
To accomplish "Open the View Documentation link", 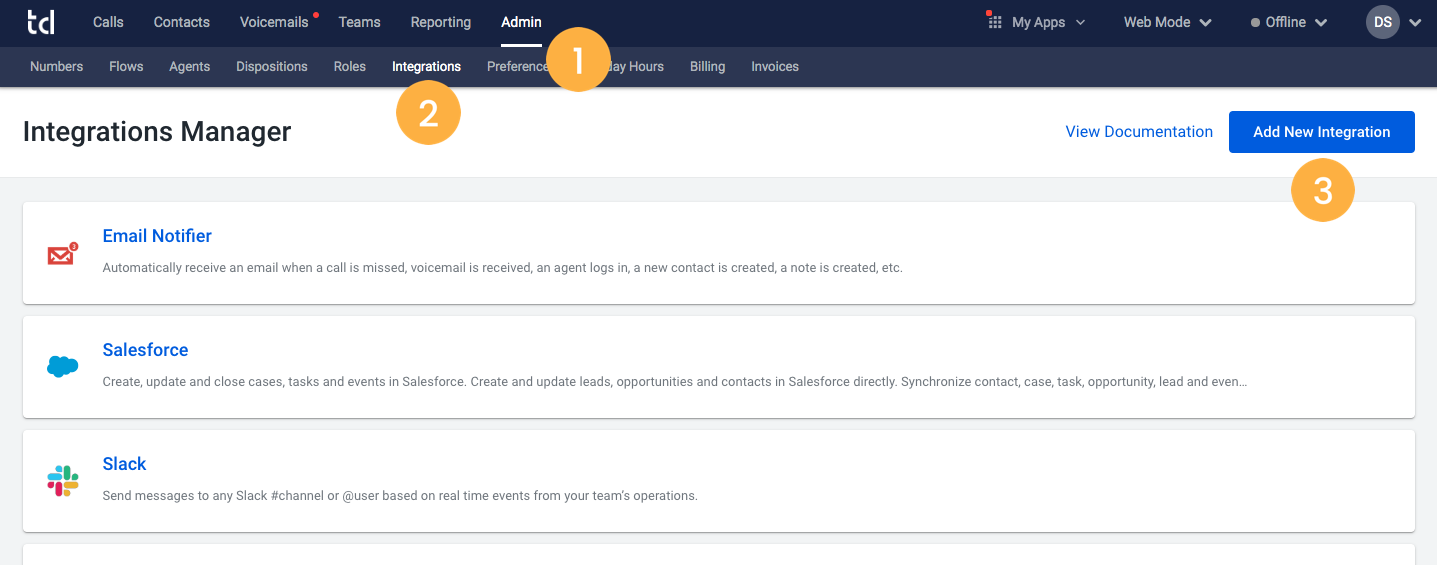I will tap(1139, 132).
